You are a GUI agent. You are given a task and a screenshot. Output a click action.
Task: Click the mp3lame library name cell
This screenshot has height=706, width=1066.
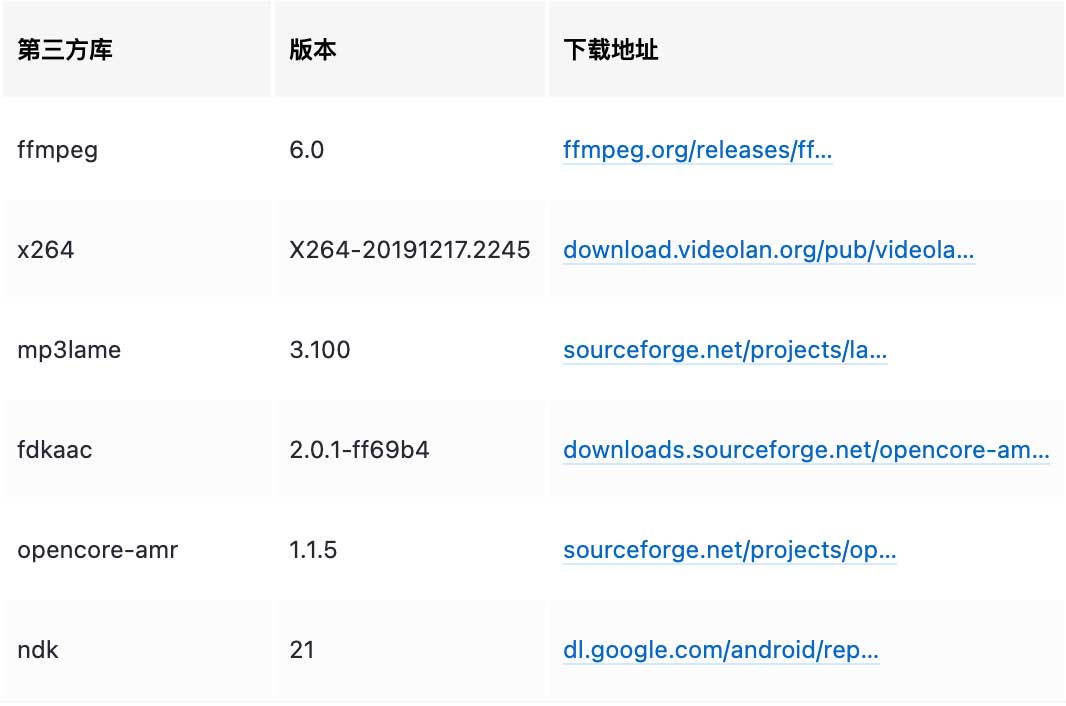click(x=66, y=351)
